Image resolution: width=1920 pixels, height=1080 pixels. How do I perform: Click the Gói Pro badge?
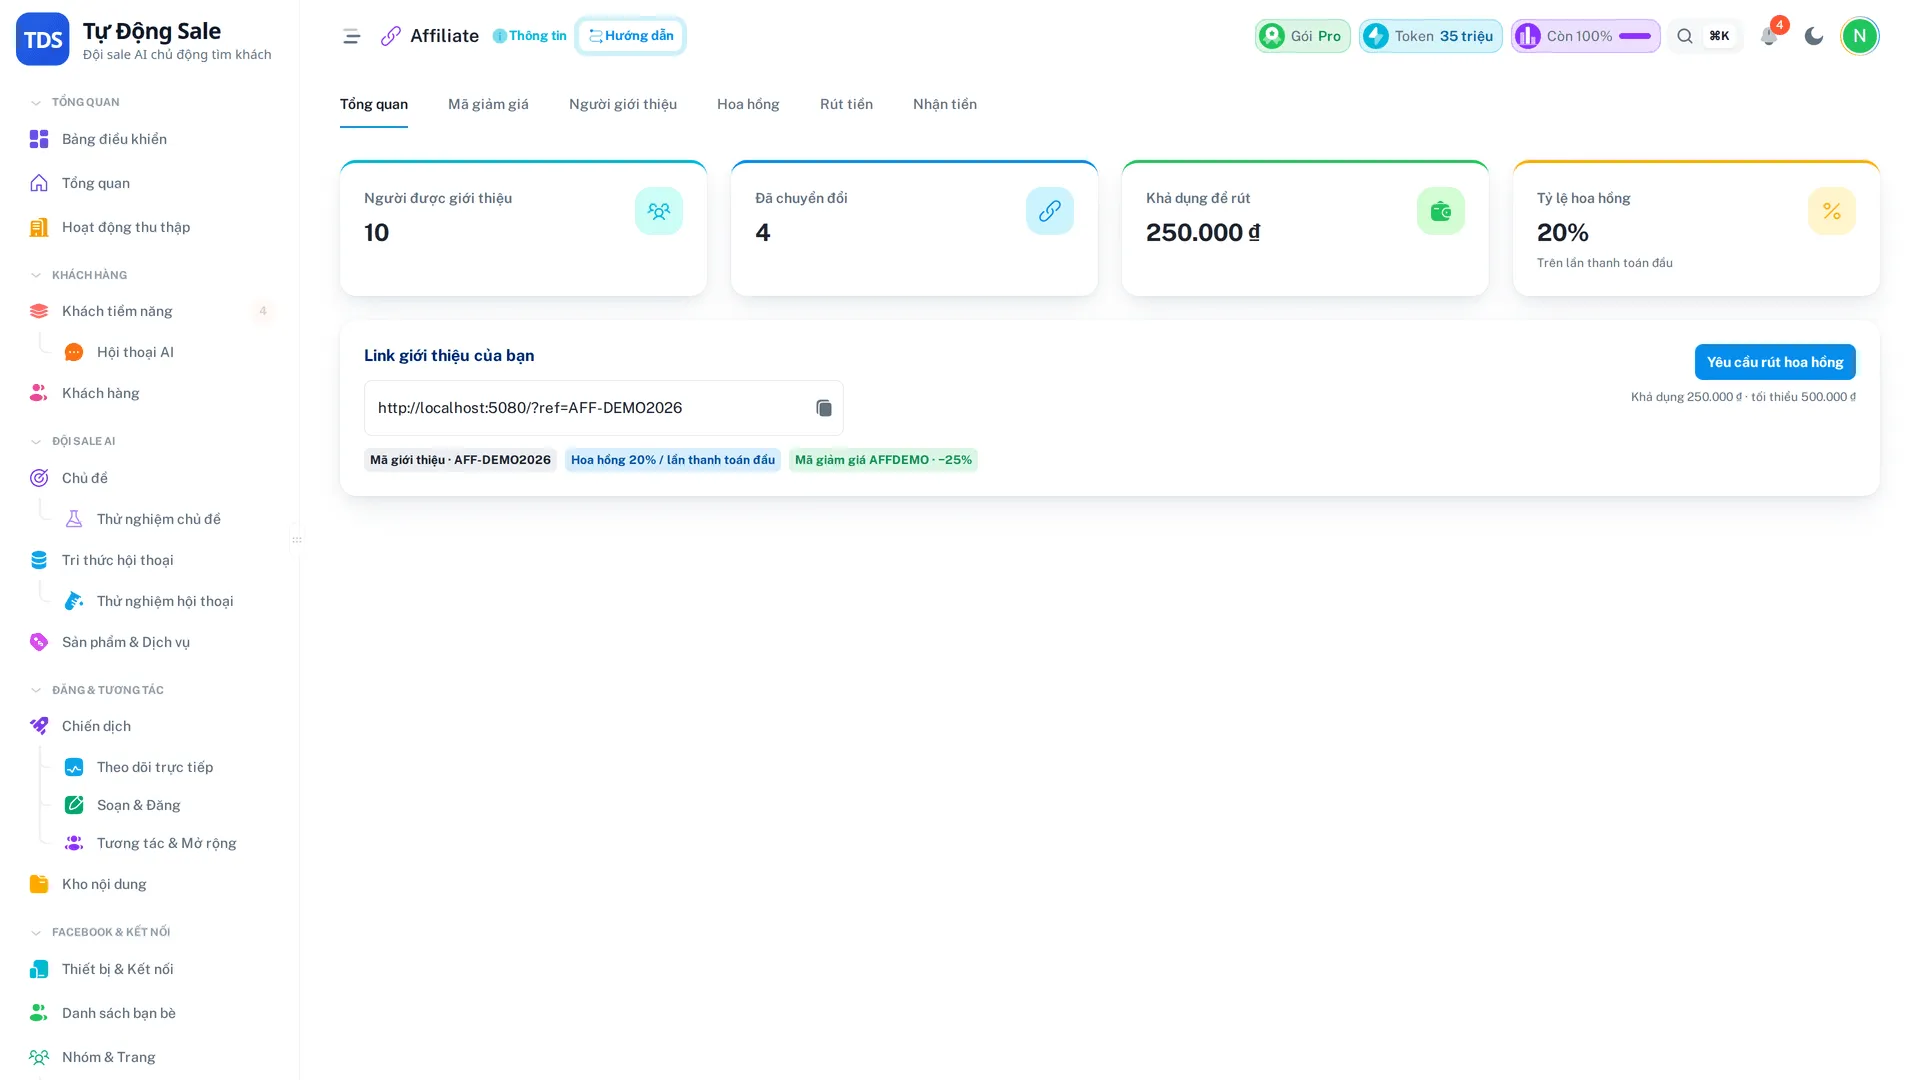[1302, 36]
